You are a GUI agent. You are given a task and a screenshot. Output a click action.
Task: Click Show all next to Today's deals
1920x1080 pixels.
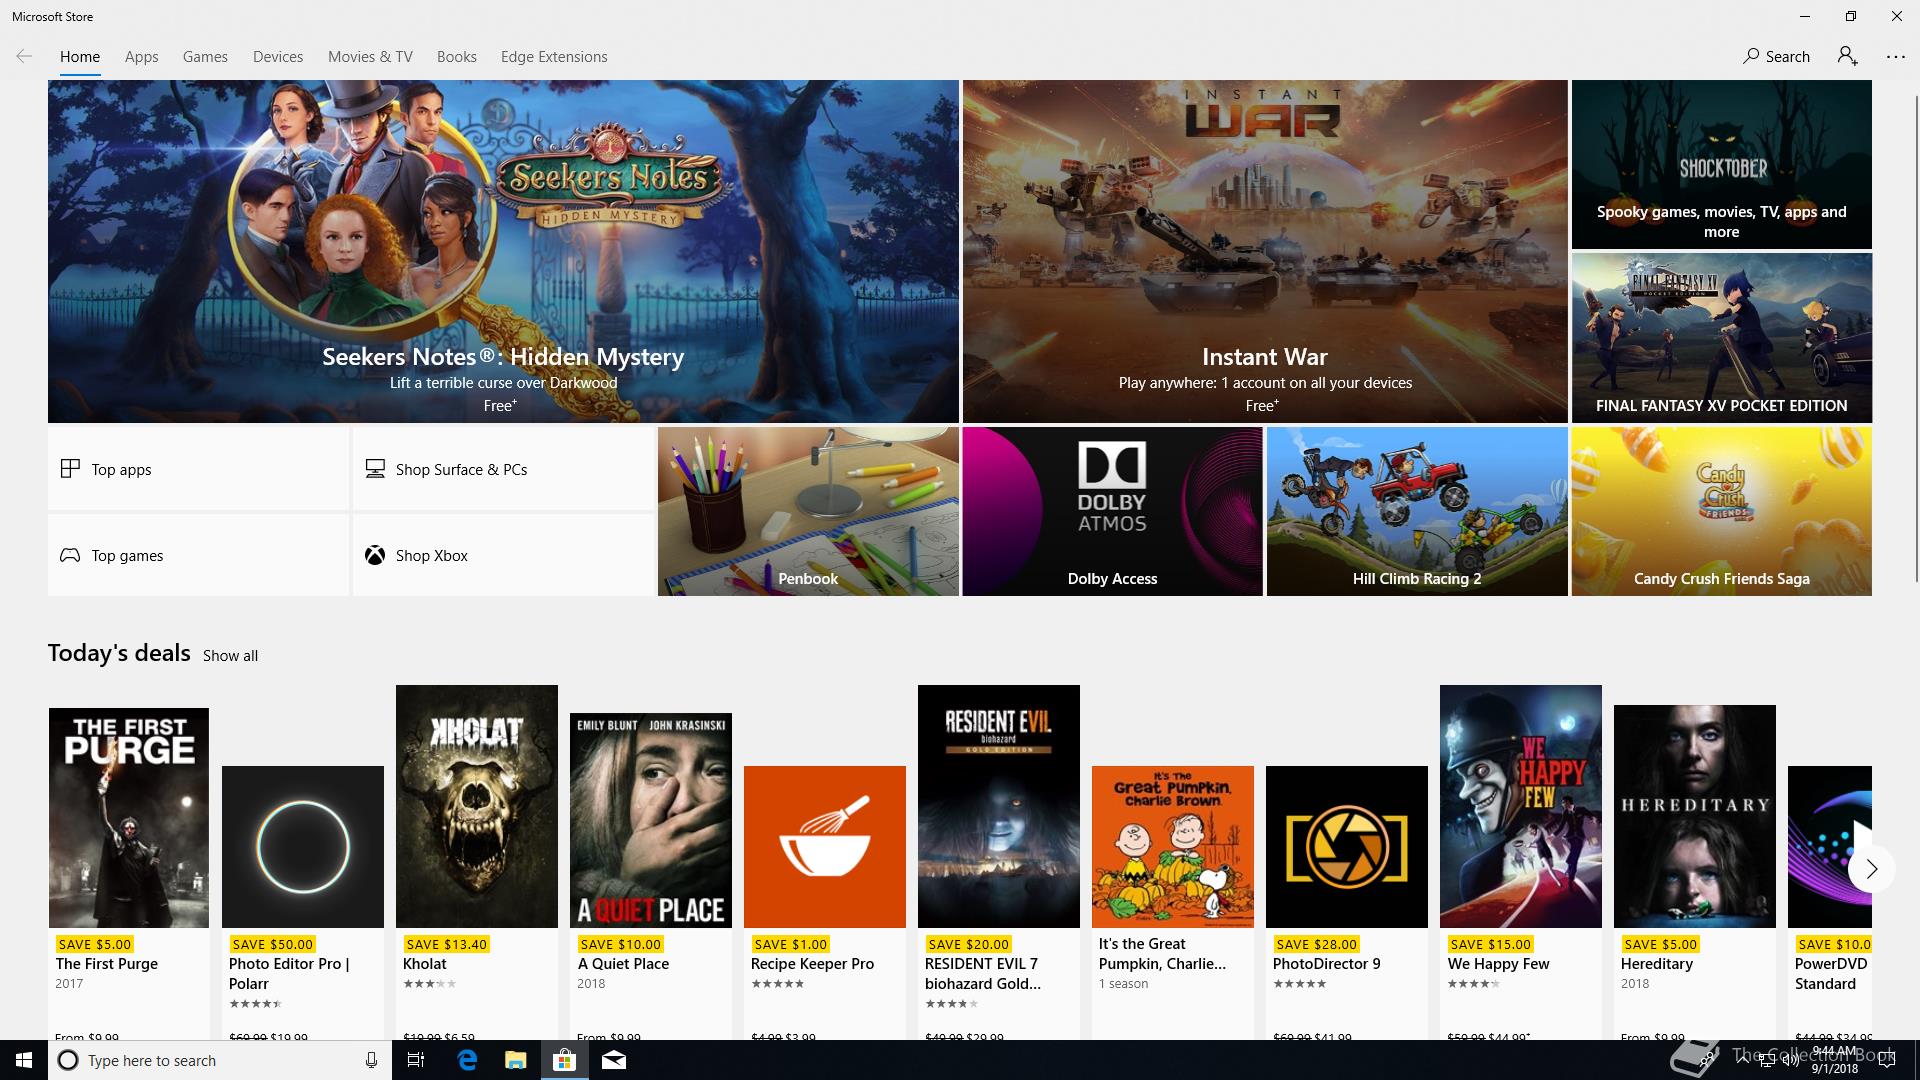[230, 656]
